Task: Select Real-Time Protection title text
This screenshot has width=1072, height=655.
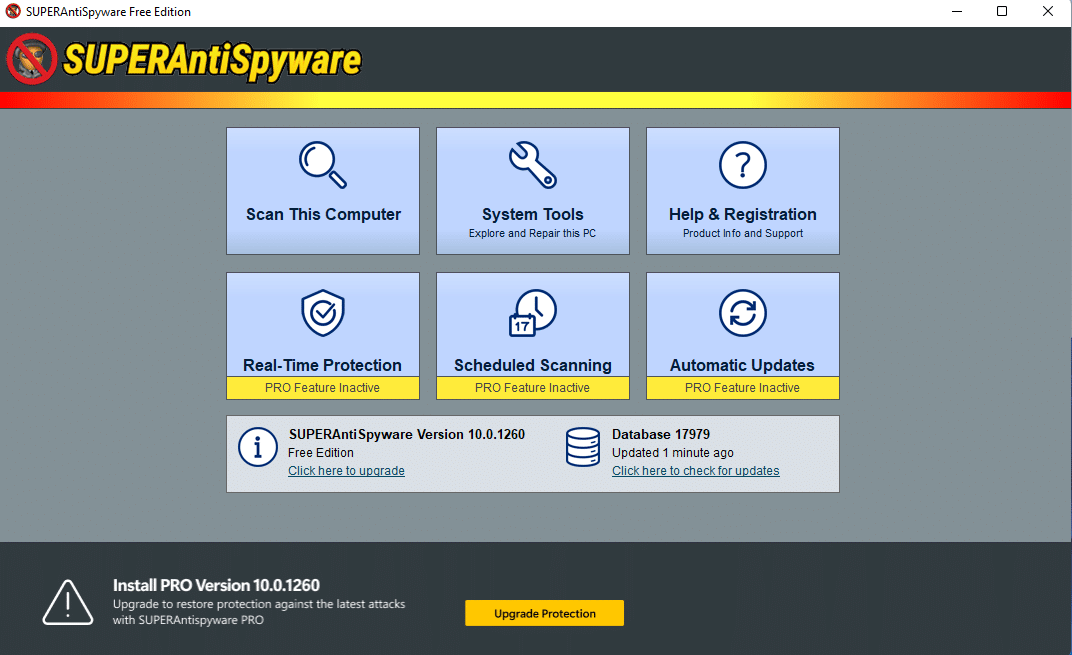Action: (322, 365)
